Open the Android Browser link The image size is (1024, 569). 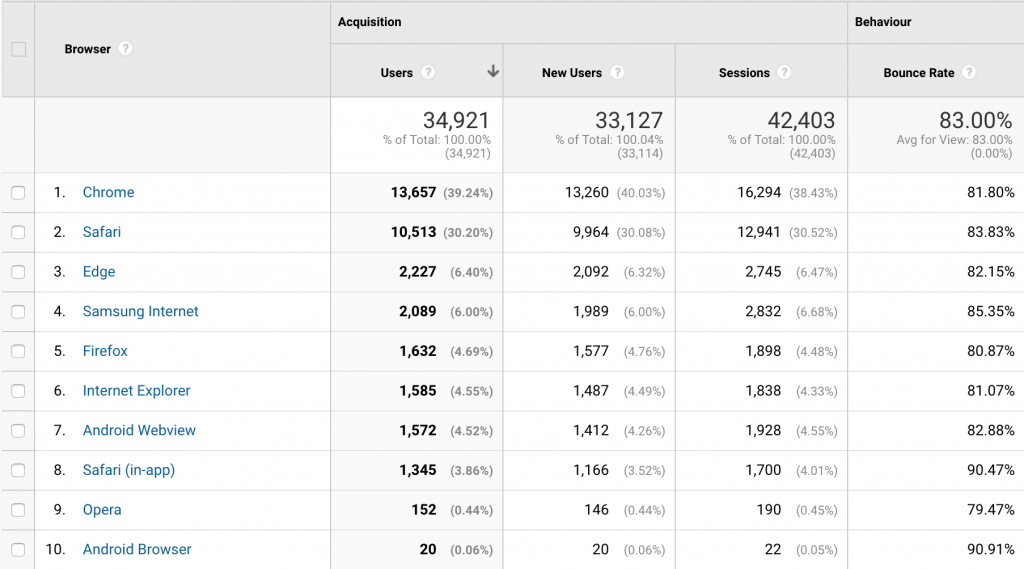pos(137,549)
